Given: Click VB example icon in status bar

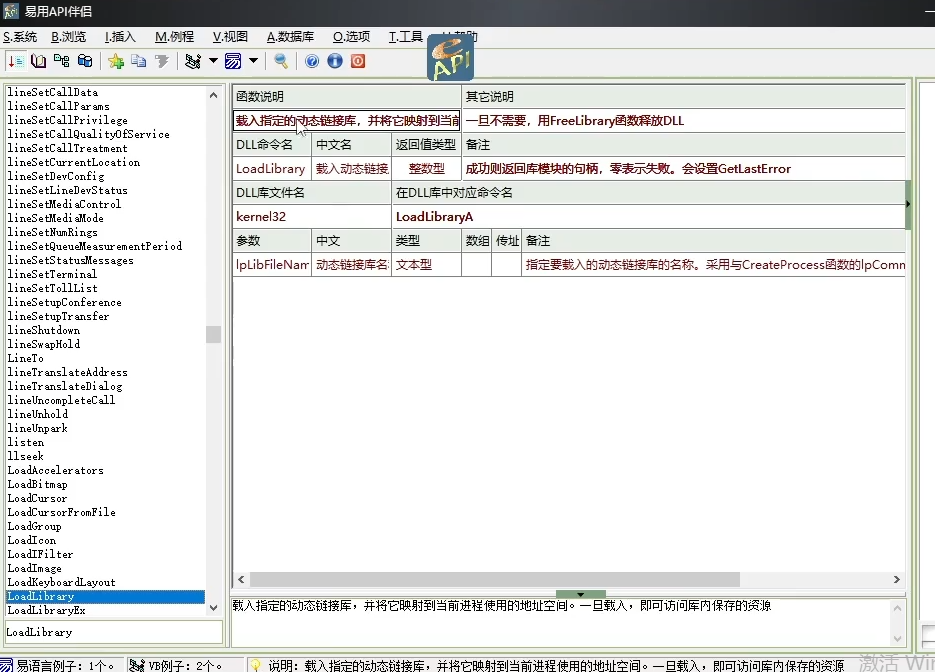Looking at the screenshot, I should click(x=137, y=665).
